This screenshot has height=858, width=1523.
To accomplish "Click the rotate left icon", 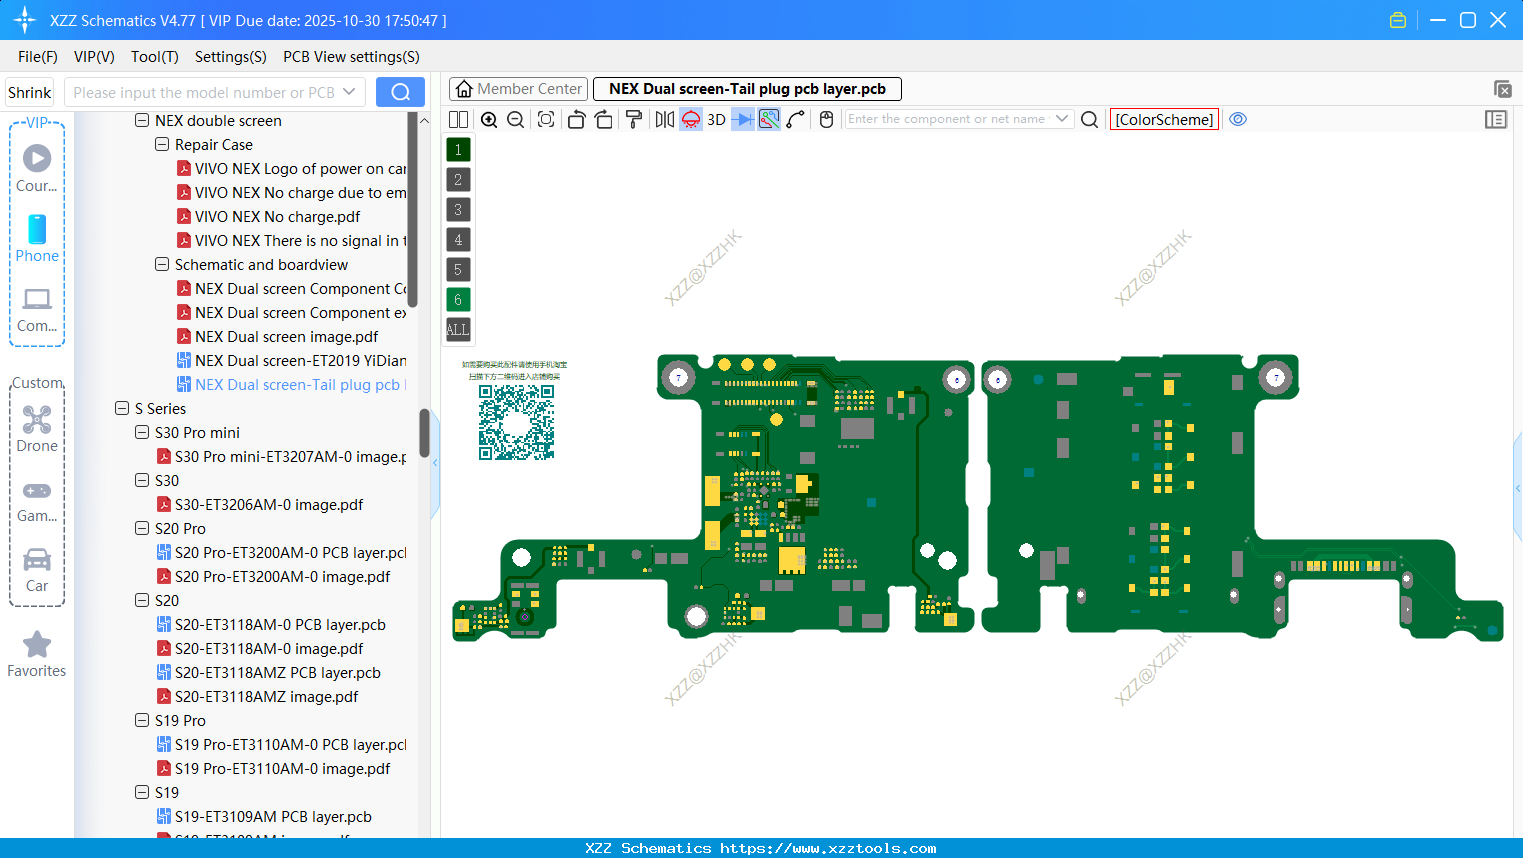I will [x=578, y=119].
